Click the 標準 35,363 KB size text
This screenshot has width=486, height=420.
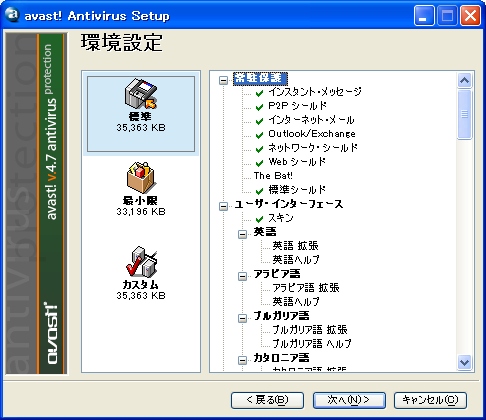click(x=141, y=128)
